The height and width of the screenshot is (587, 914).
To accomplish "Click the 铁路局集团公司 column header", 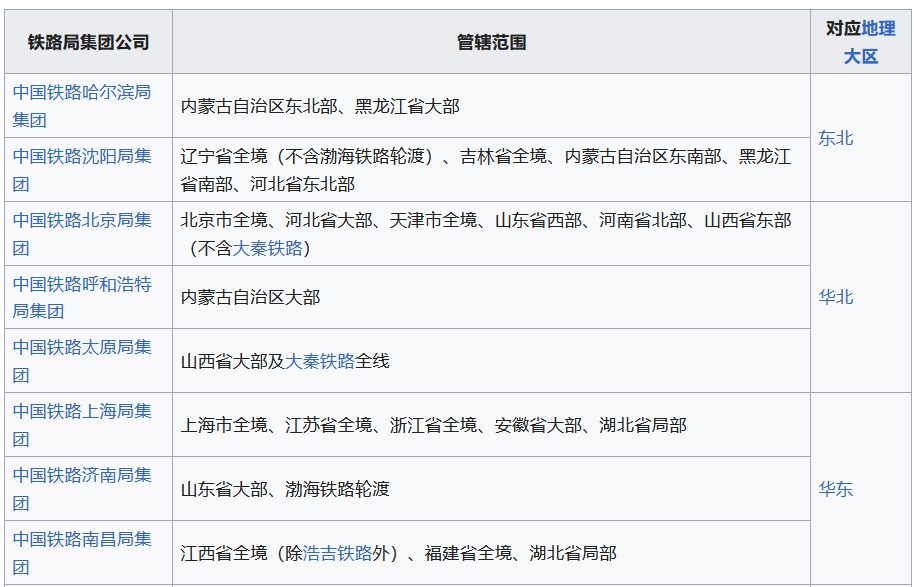I will pyautogui.click(x=89, y=43).
